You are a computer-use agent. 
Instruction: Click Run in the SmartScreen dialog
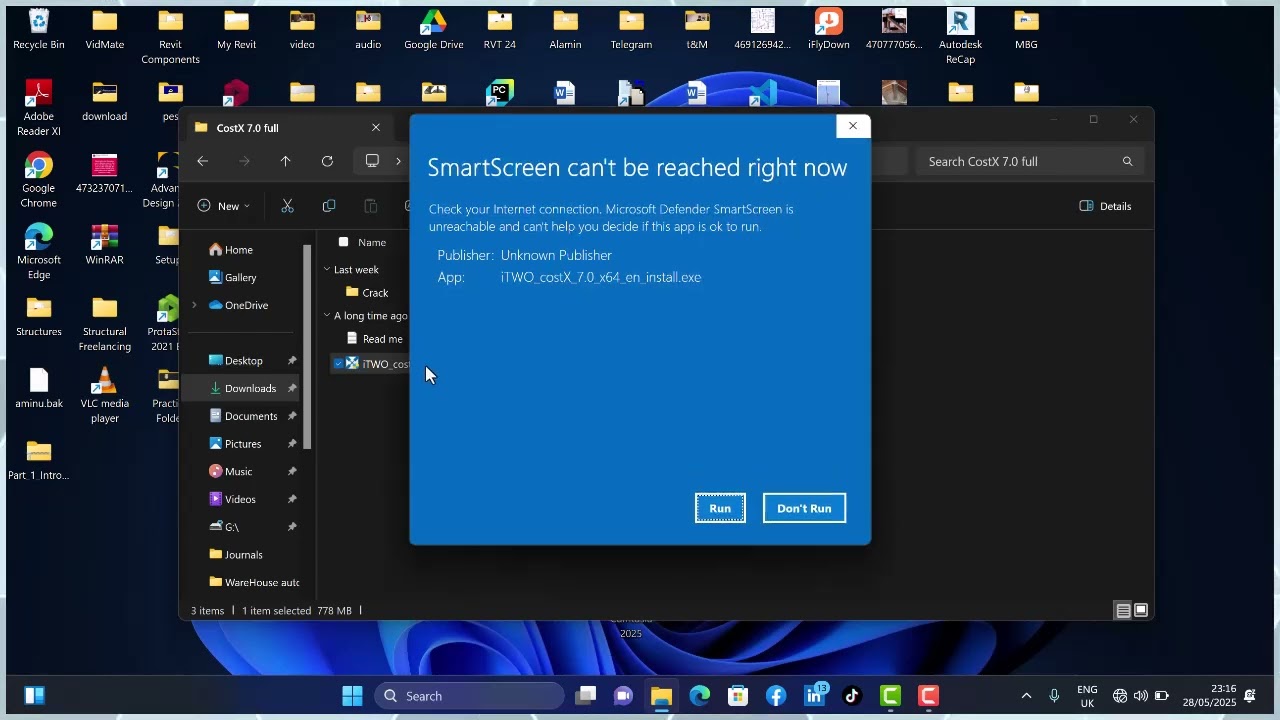point(720,508)
